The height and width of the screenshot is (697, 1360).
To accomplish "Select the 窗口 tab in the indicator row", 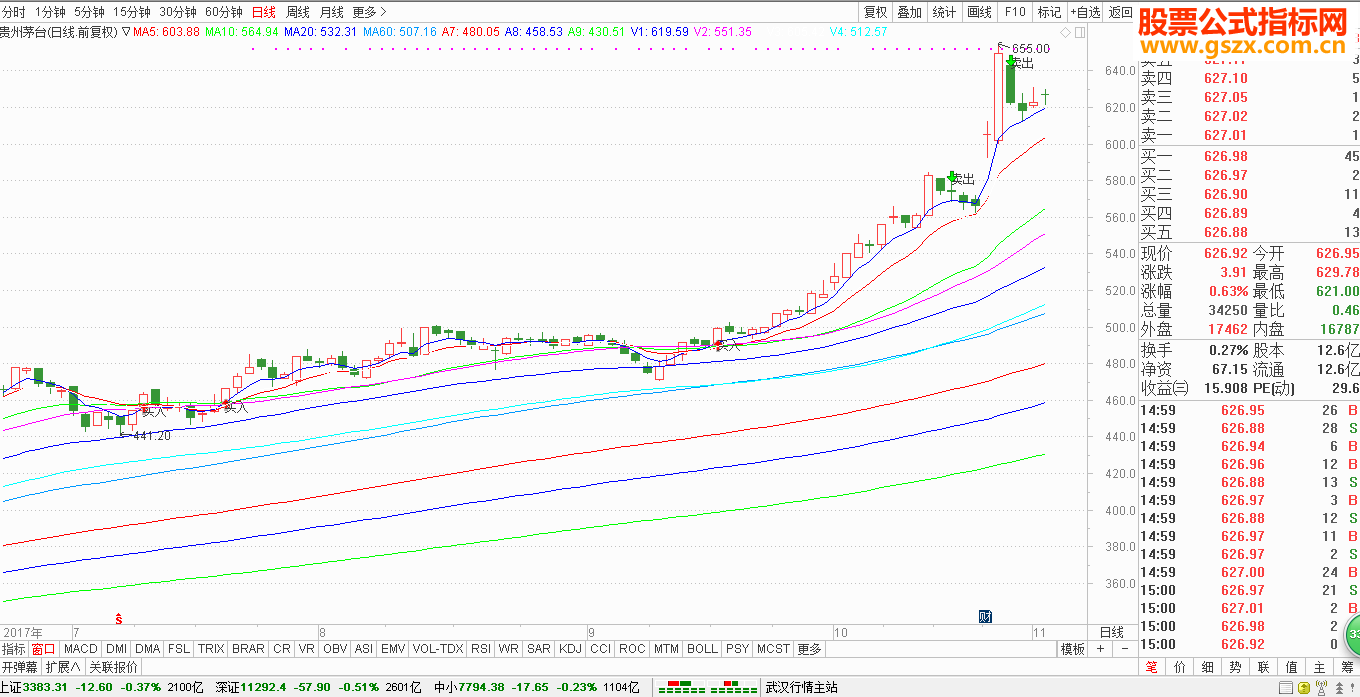I will click(x=44, y=649).
